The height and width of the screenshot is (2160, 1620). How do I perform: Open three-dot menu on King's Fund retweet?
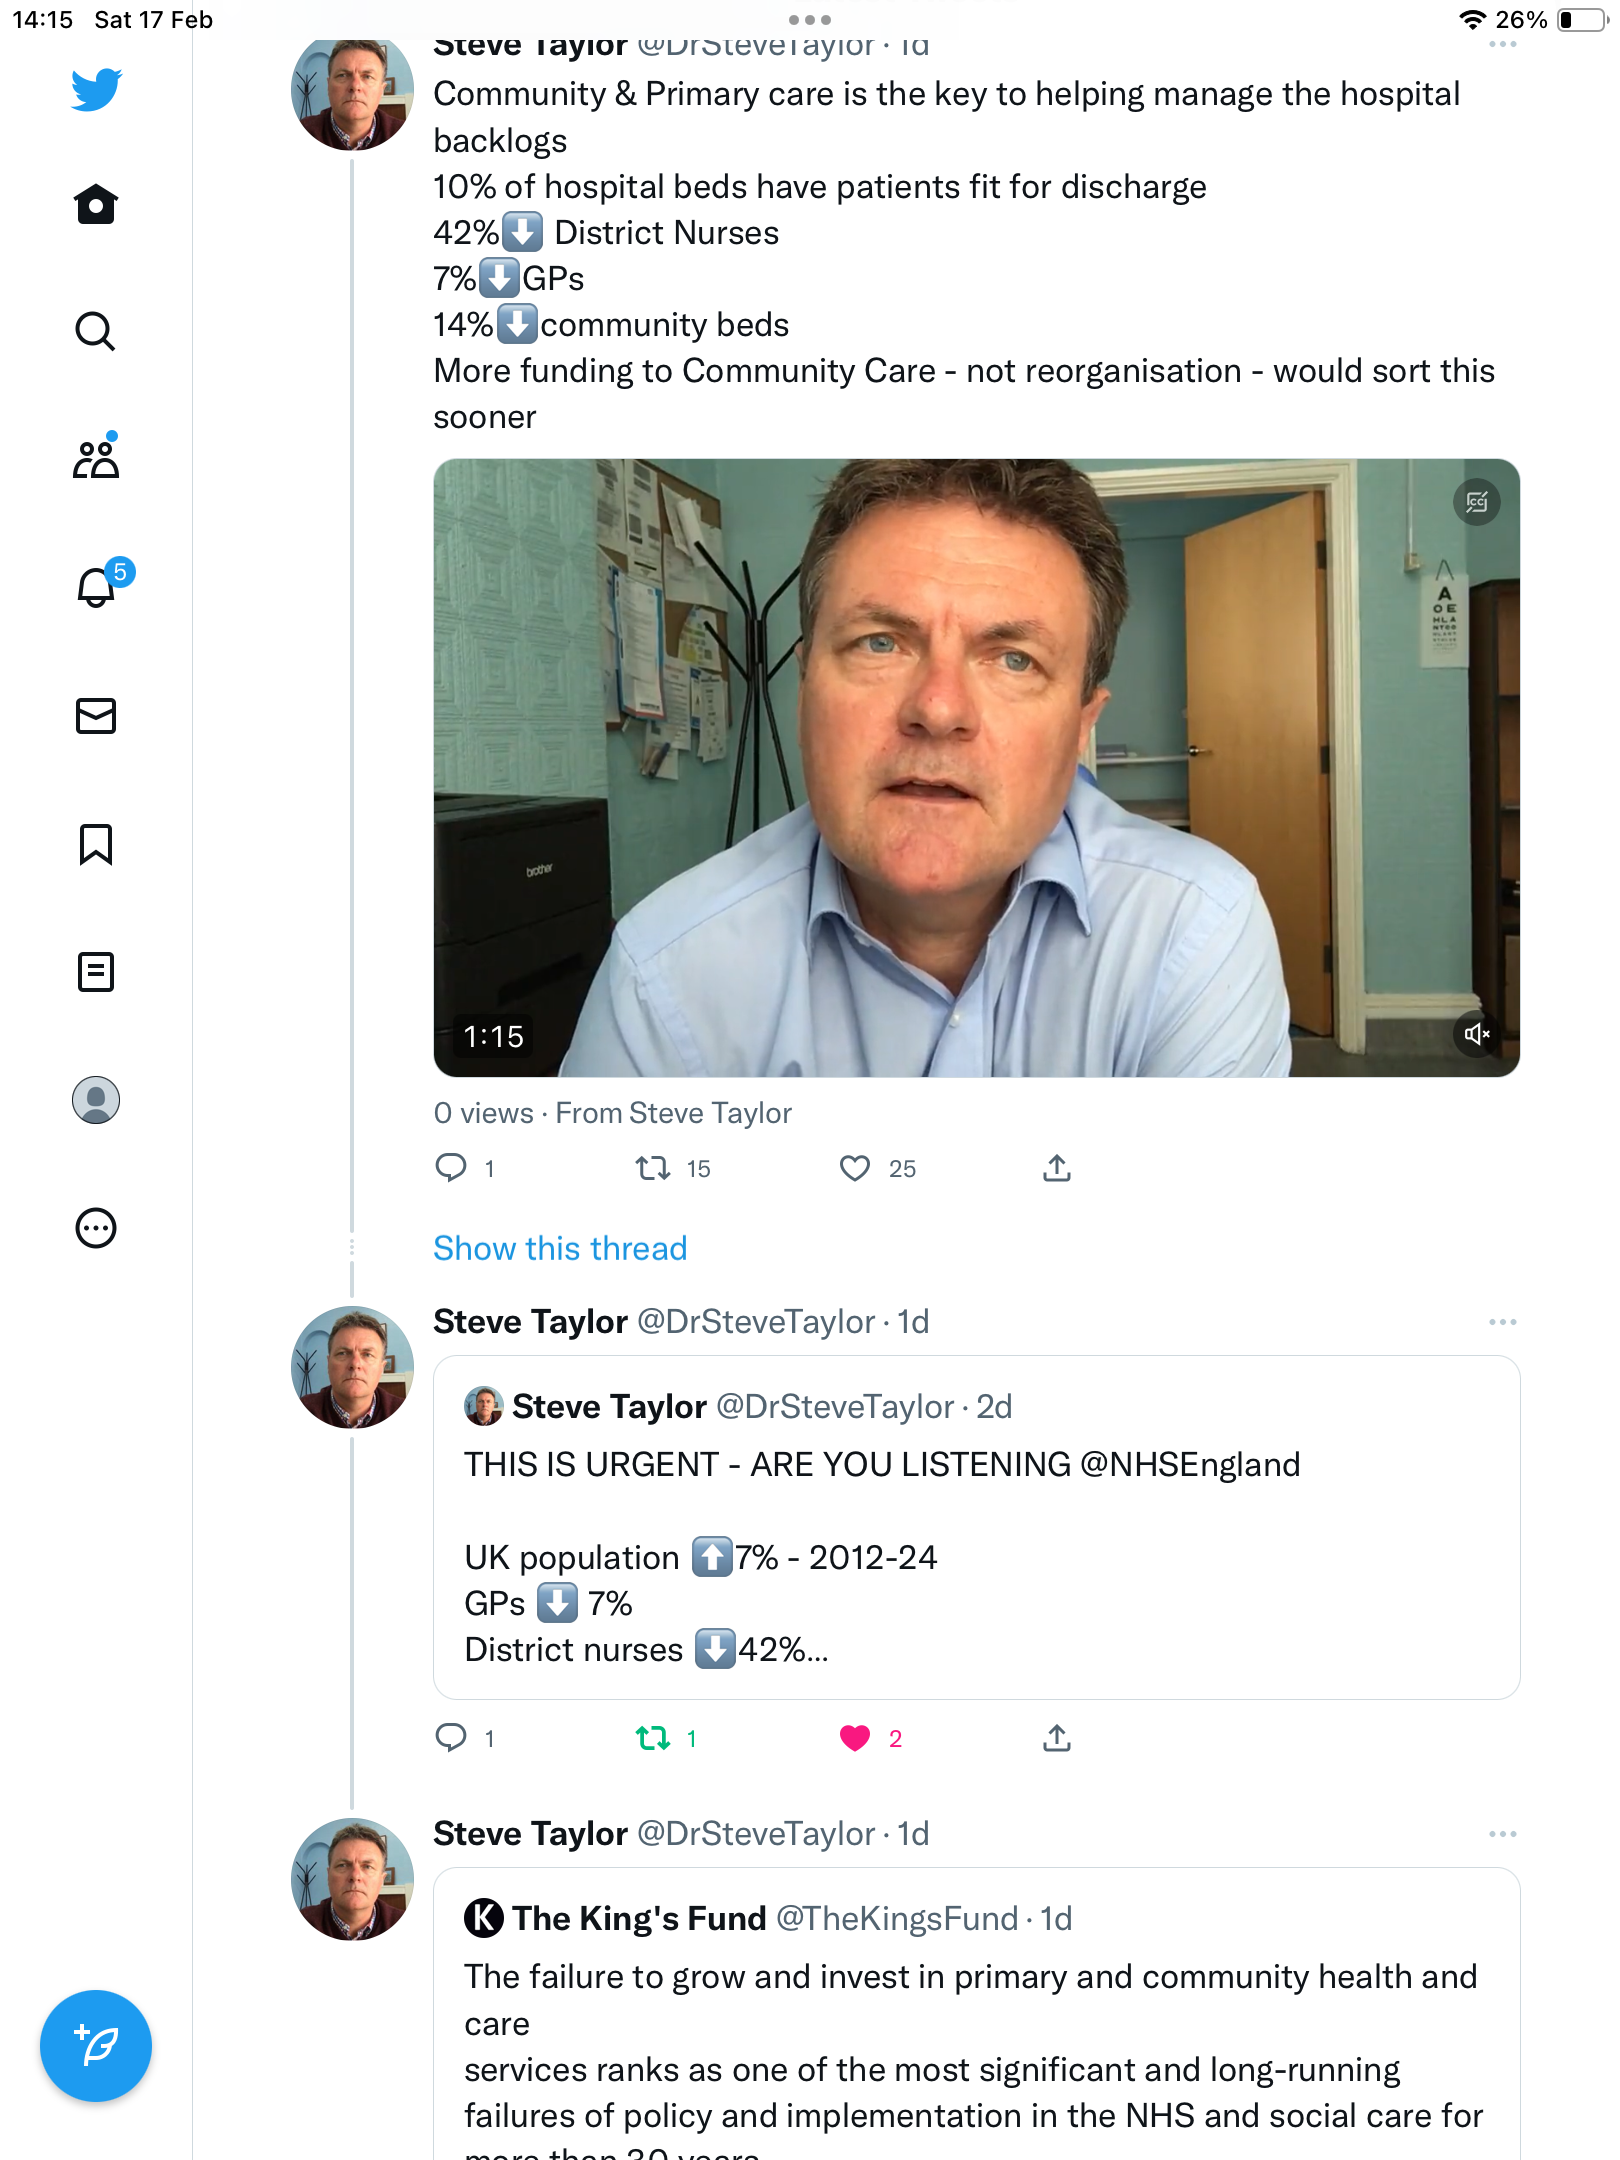[x=1502, y=1834]
